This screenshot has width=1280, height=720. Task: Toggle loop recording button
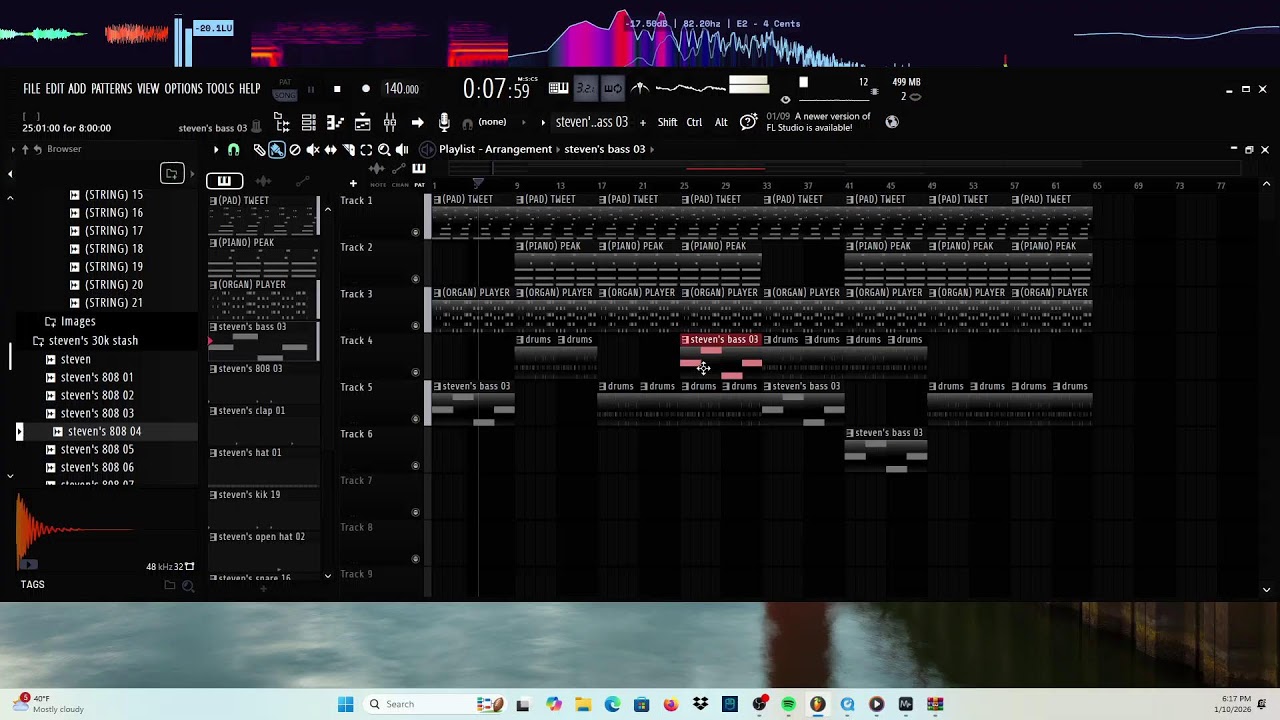tap(613, 88)
